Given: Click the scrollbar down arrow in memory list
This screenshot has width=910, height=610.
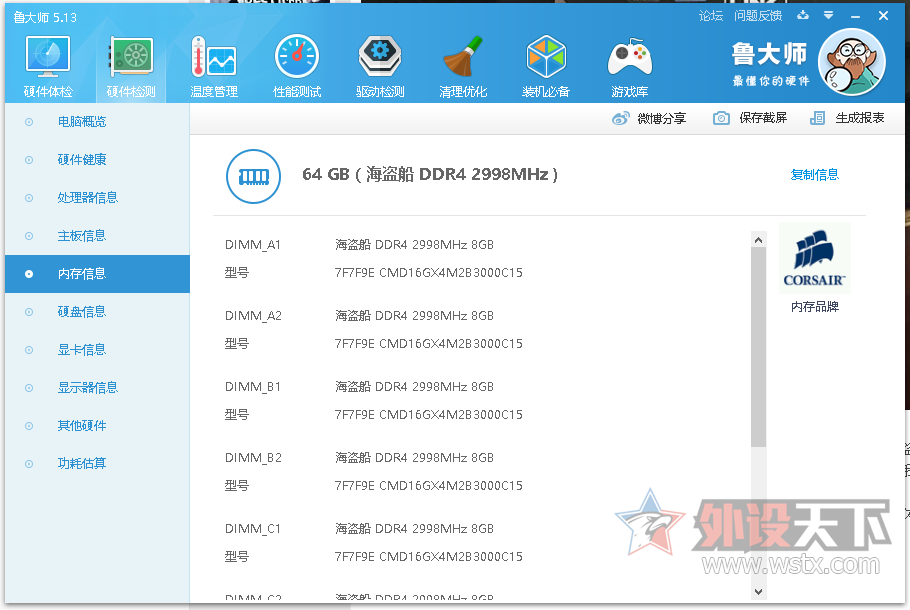Looking at the screenshot, I should tap(757, 592).
